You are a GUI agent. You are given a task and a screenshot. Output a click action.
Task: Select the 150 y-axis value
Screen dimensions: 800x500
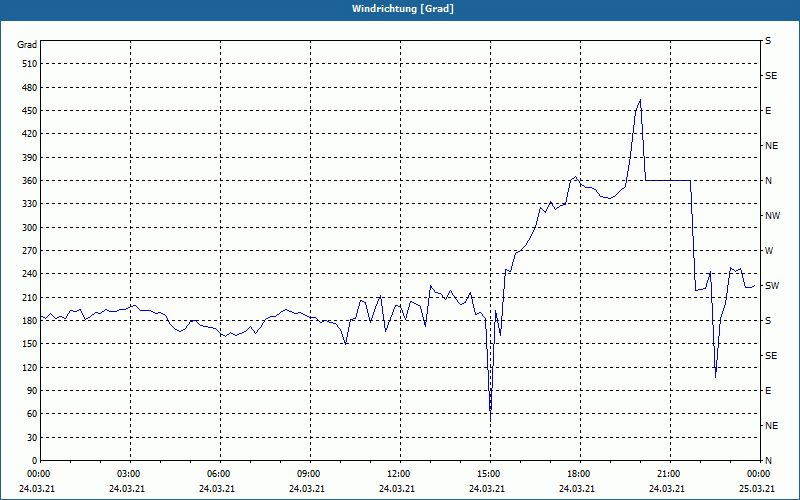(x=30, y=344)
